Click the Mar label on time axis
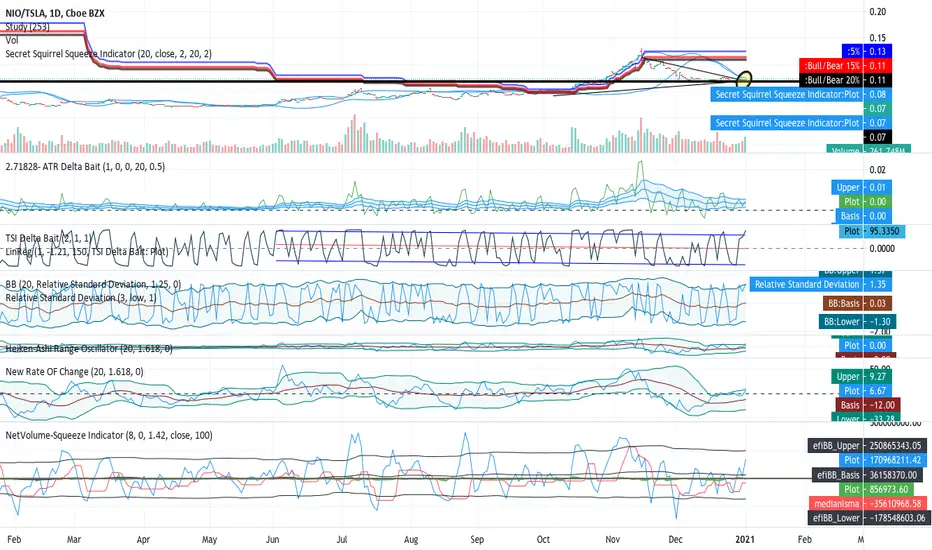 click(x=74, y=539)
